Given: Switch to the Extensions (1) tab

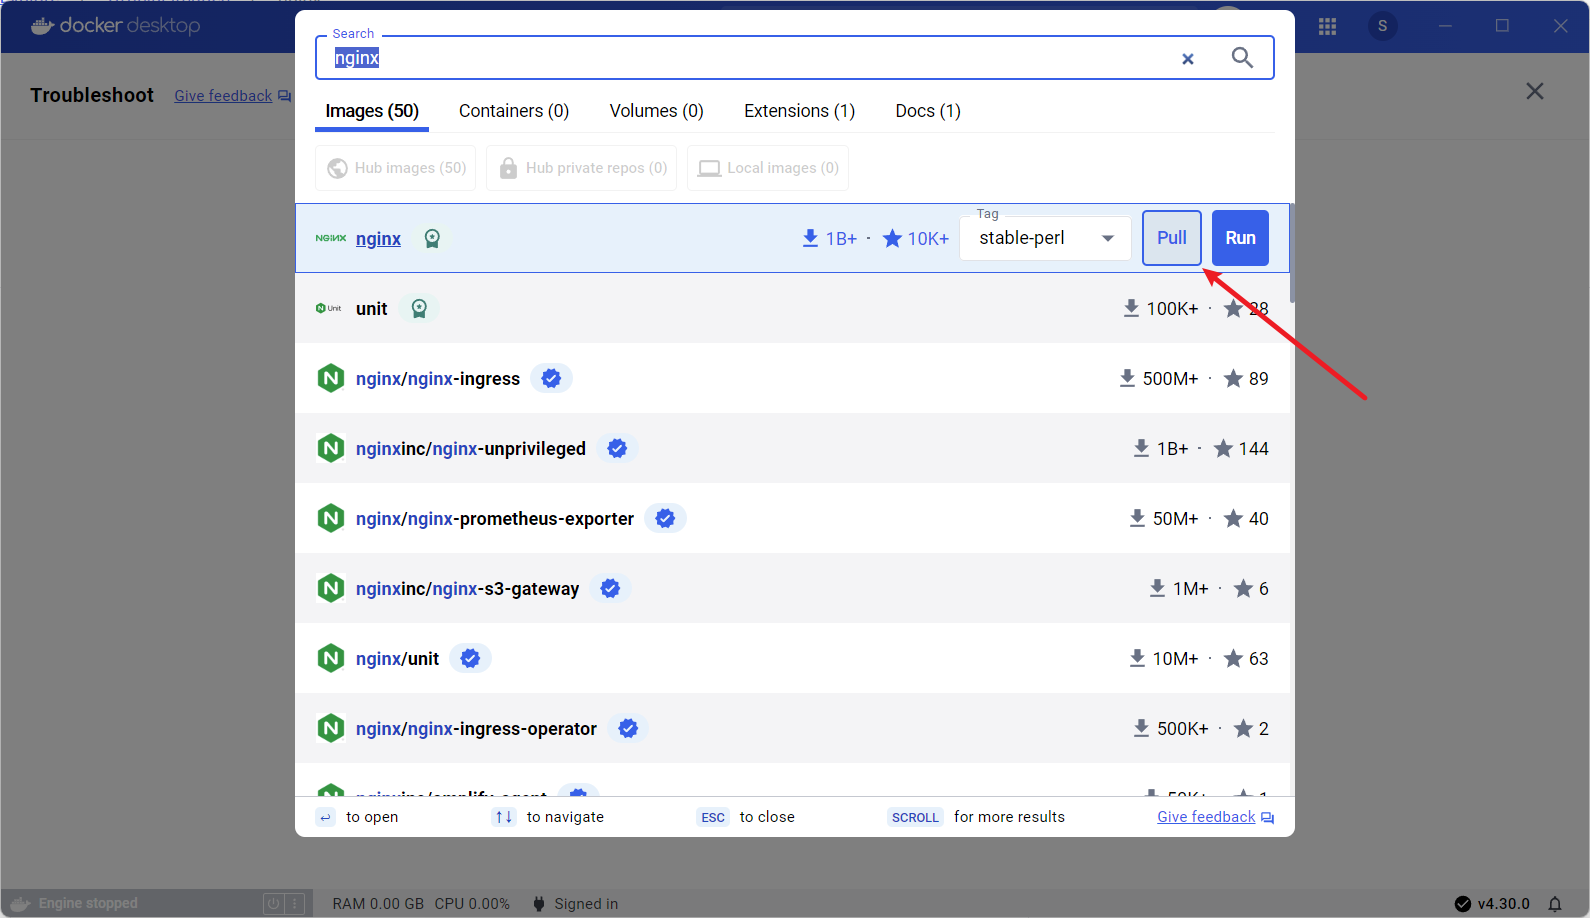Looking at the screenshot, I should pos(799,111).
